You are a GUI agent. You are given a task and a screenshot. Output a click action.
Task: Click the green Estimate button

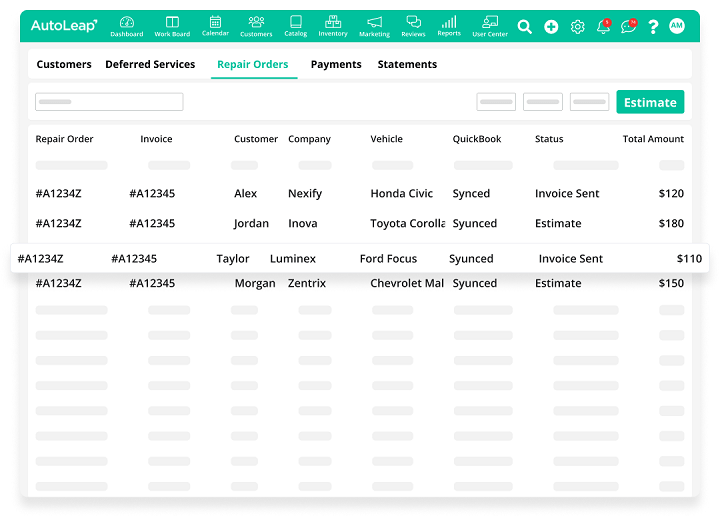point(650,102)
